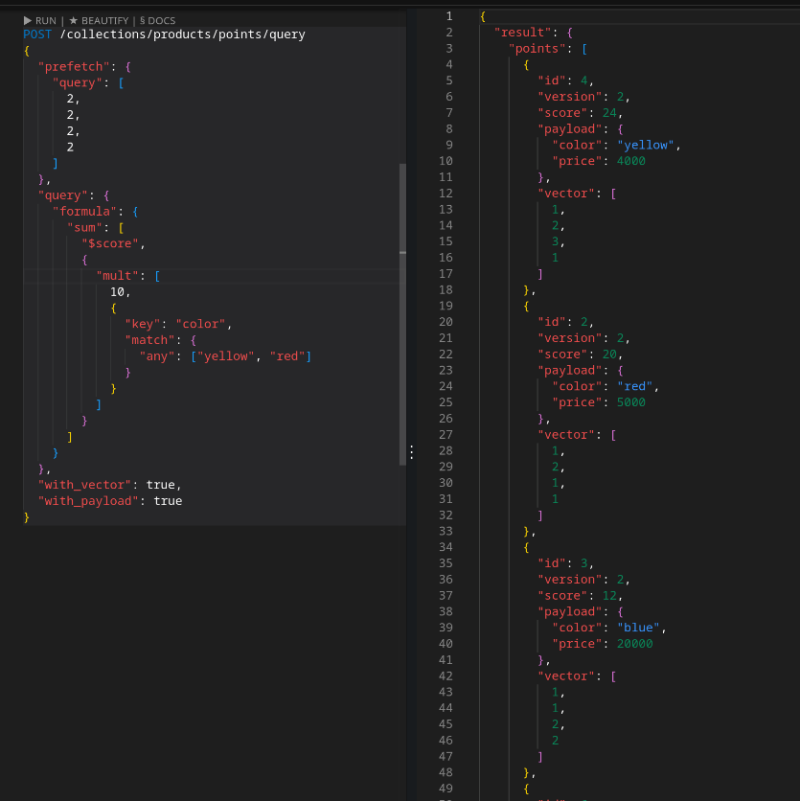Click line number 19 in the response gutter
This screenshot has width=800, height=801.
tap(445, 306)
